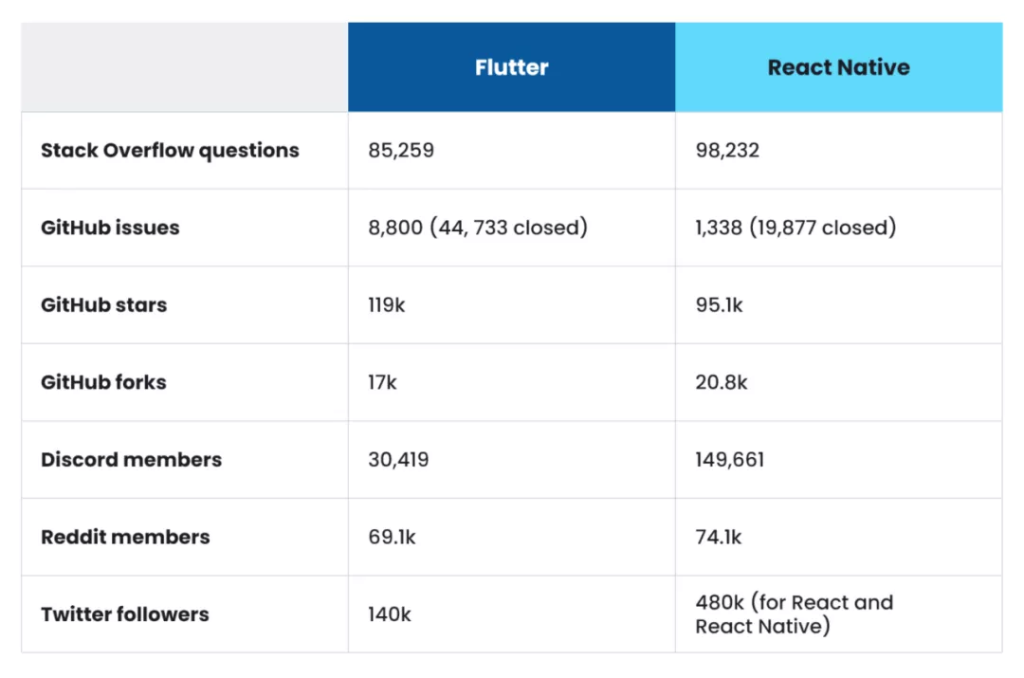Select the Stack Overflow questions row label
This screenshot has height=678, width=1024.
tap(170, 150)
